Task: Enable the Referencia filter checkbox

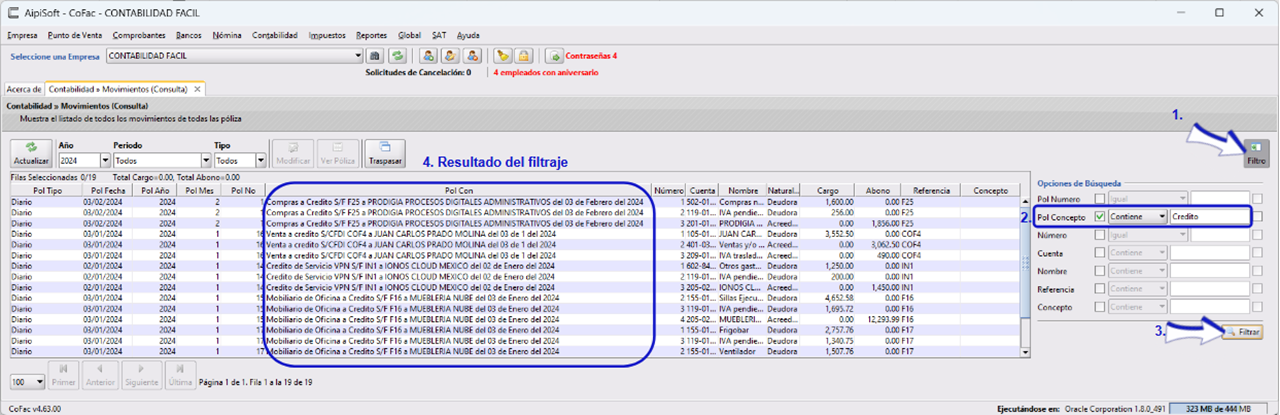Action: (x=1100, y=288)
